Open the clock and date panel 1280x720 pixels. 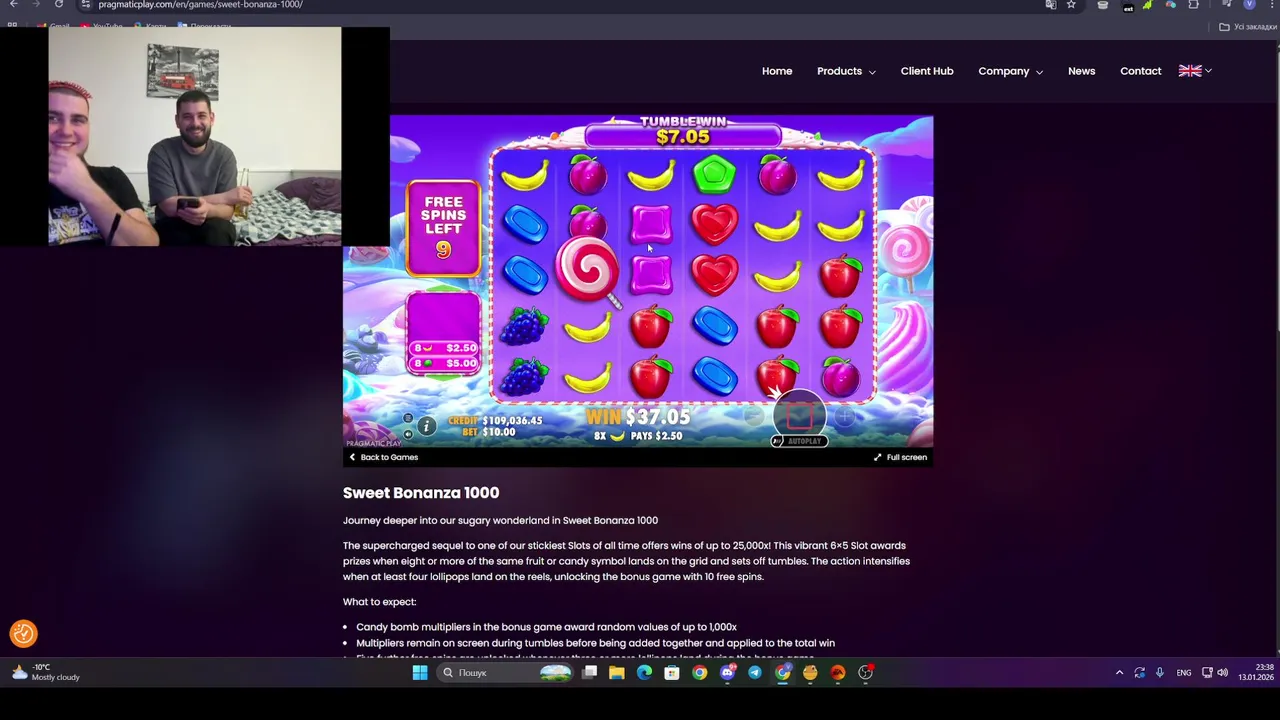click(x=1256, y=672)
